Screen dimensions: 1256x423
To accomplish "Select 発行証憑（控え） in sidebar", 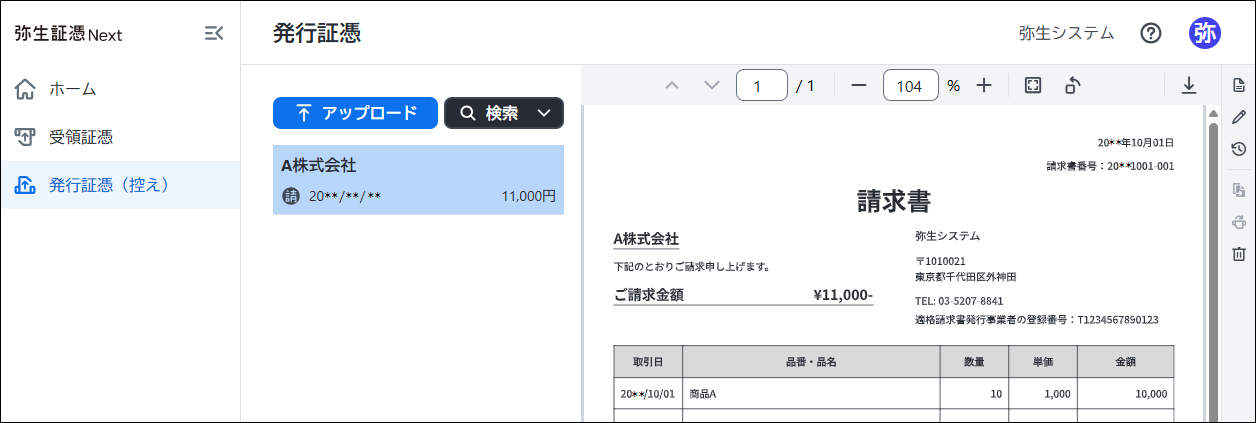I will coord(120,185).
